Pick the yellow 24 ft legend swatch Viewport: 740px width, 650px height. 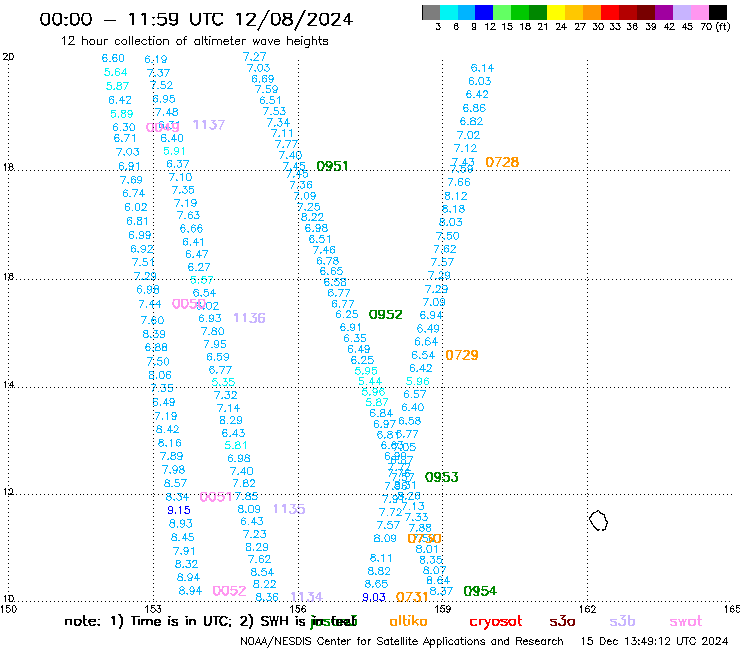[556, 12]
